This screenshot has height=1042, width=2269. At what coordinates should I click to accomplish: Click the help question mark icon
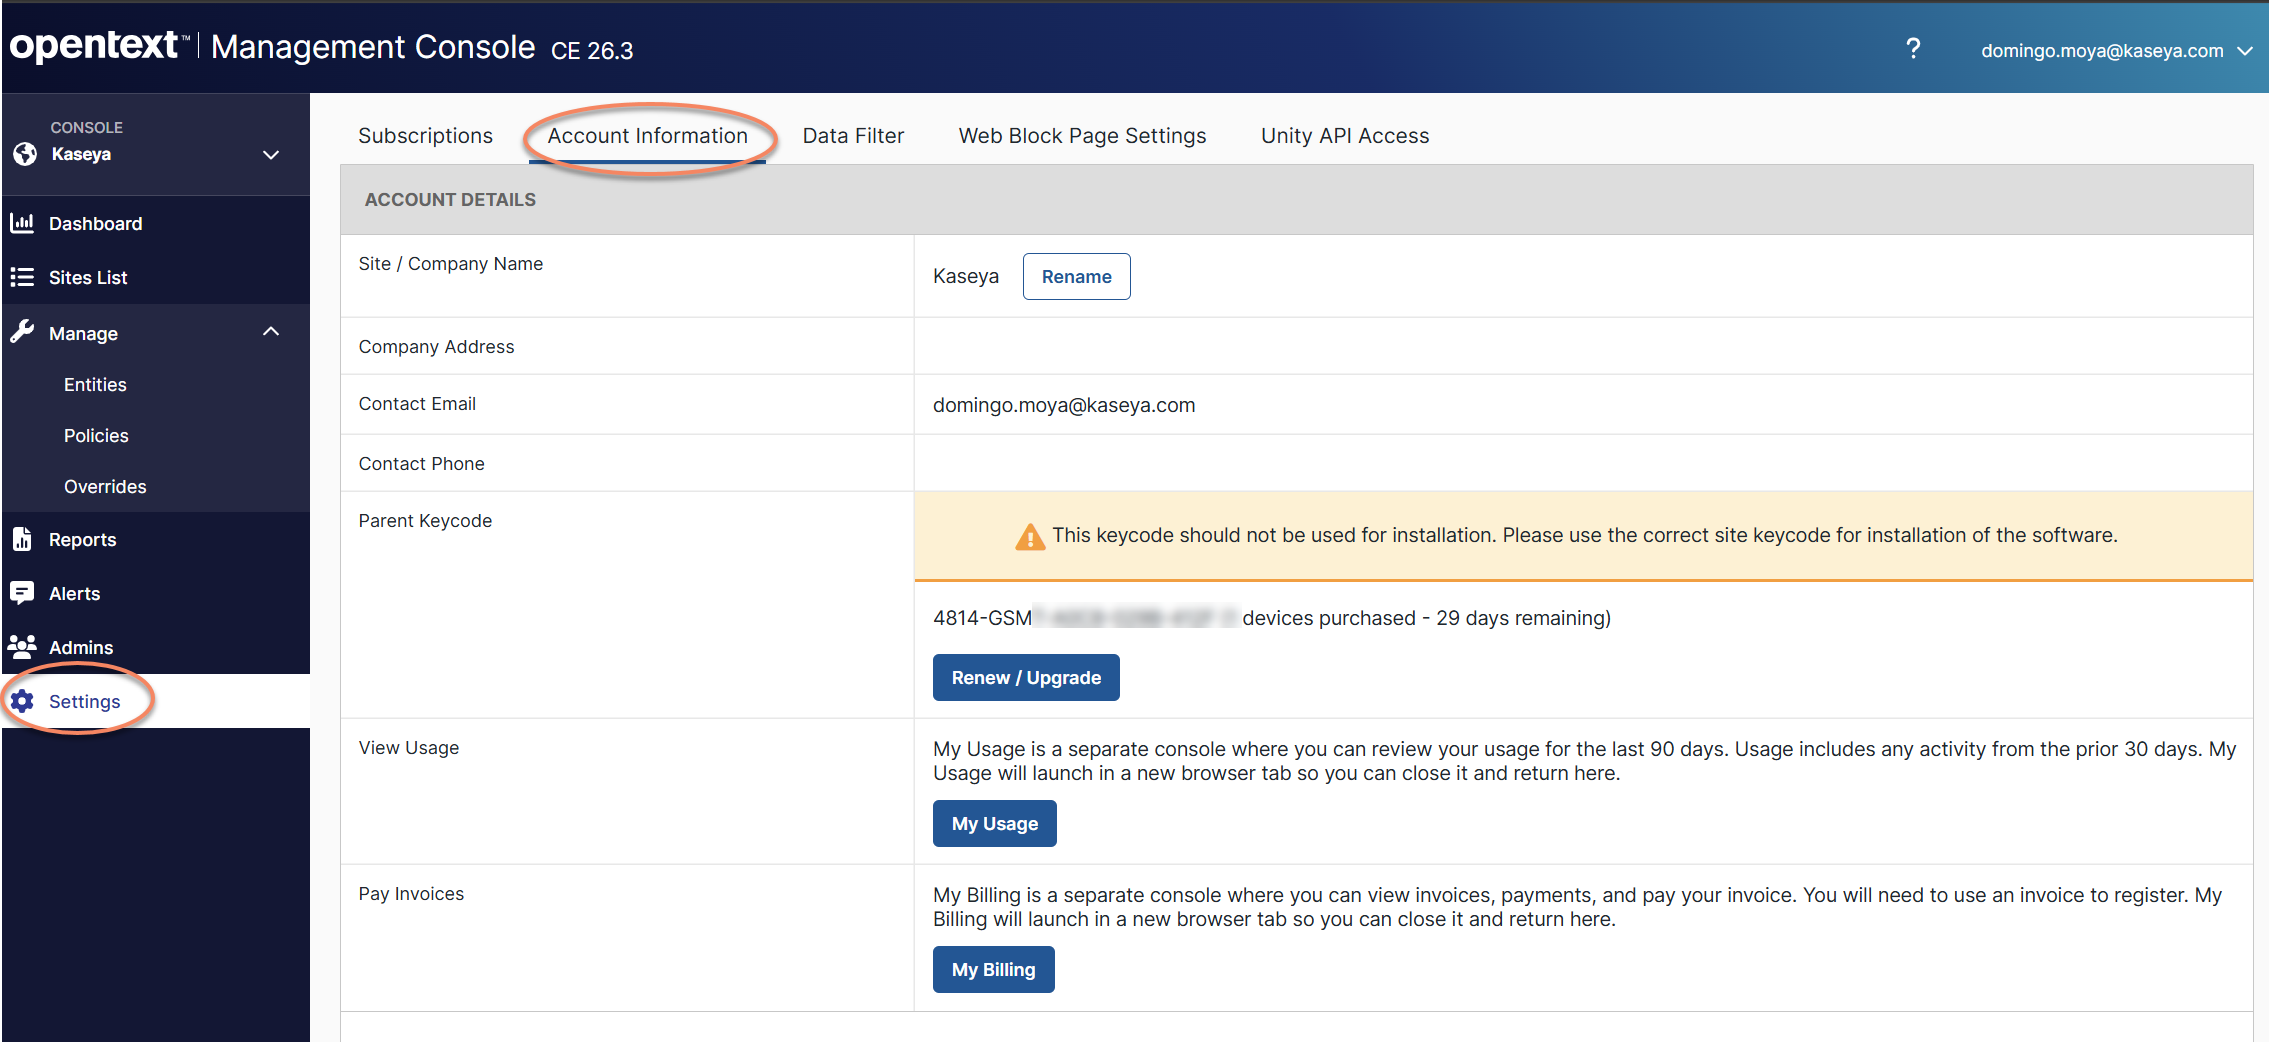click(x=1912, y=49)
